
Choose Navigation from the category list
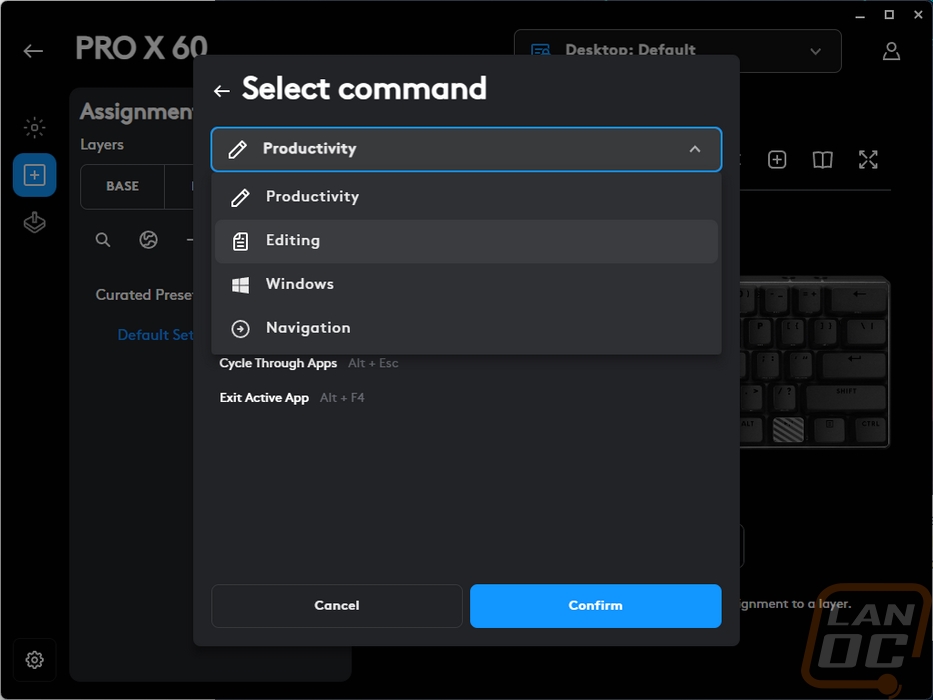(466, 328)
